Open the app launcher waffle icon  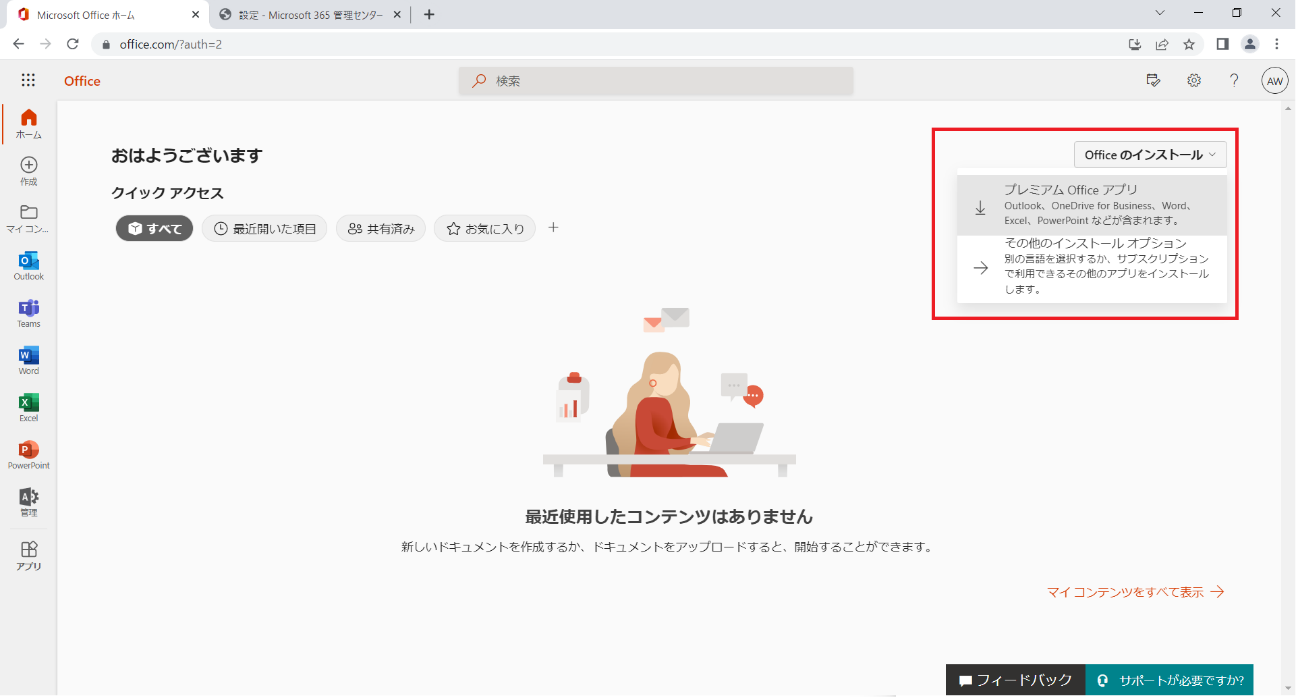28,81
